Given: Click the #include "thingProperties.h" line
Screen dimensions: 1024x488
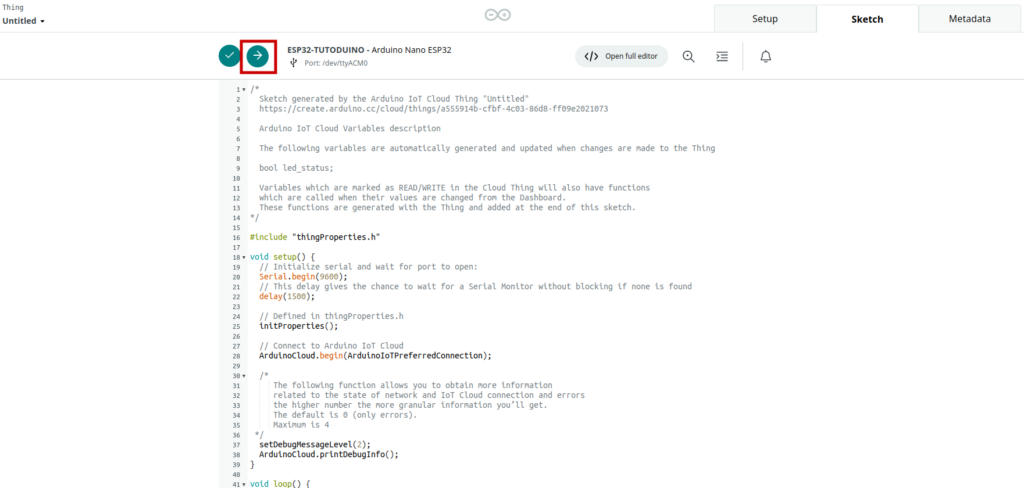Looking at the screenshot, I should (315, 237).
